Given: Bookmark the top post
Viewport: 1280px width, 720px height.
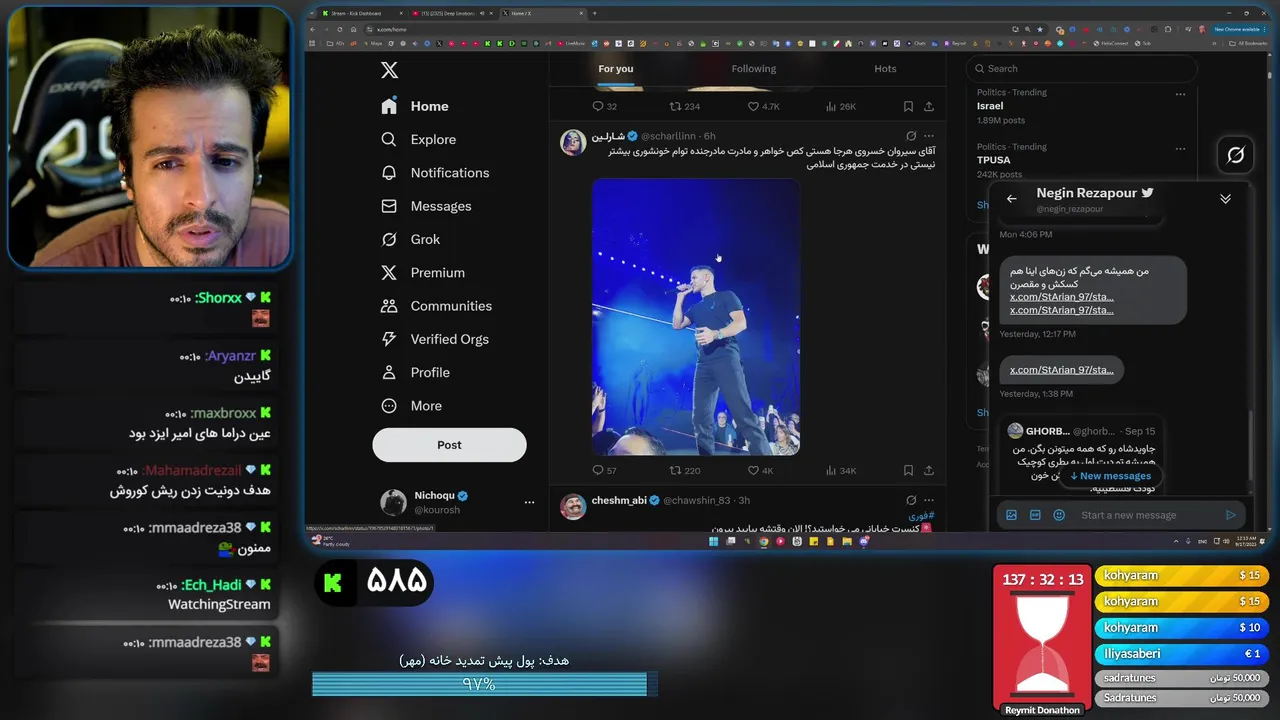Looking at the screenshot, I should pos(908,106).
